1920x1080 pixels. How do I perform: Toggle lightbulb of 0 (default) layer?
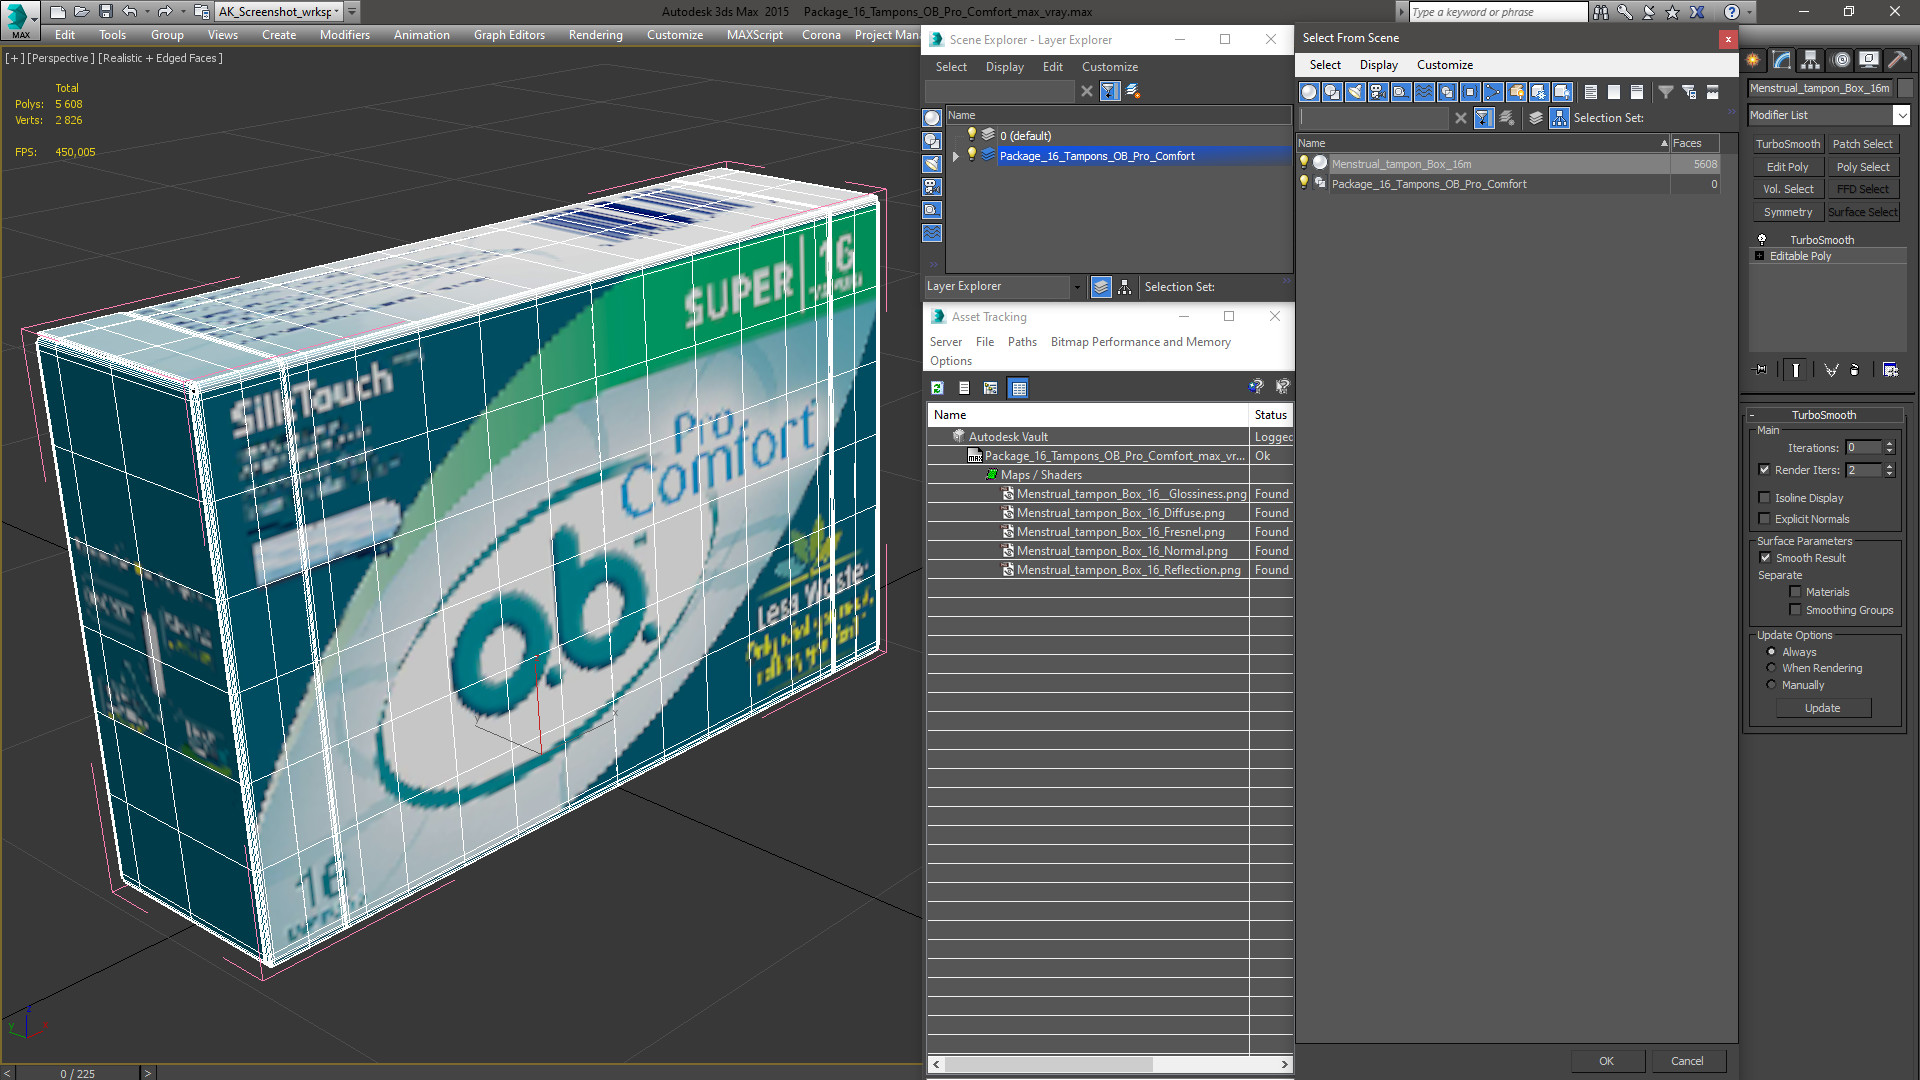pos(971,135)
